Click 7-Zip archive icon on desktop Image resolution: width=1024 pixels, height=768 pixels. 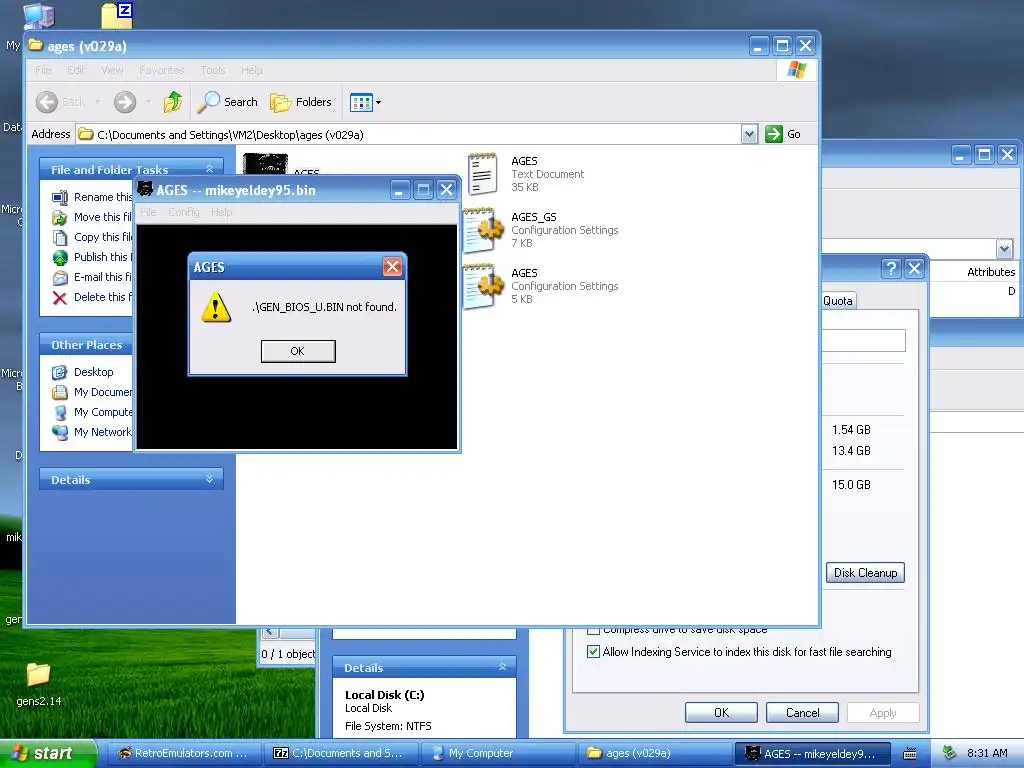(x=118, y=14)
